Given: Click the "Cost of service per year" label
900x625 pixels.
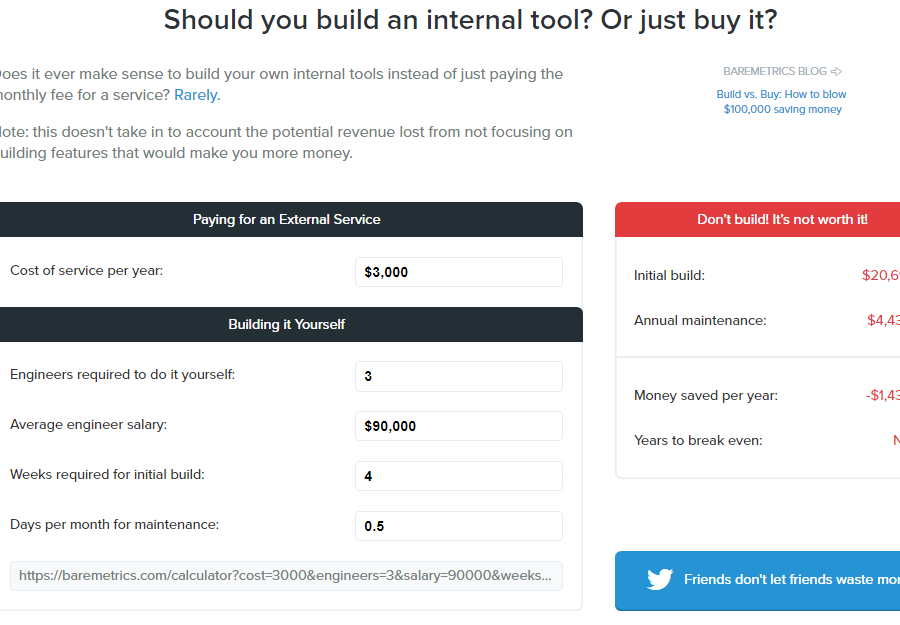Looking at the screenshot, I should (86, 270).
